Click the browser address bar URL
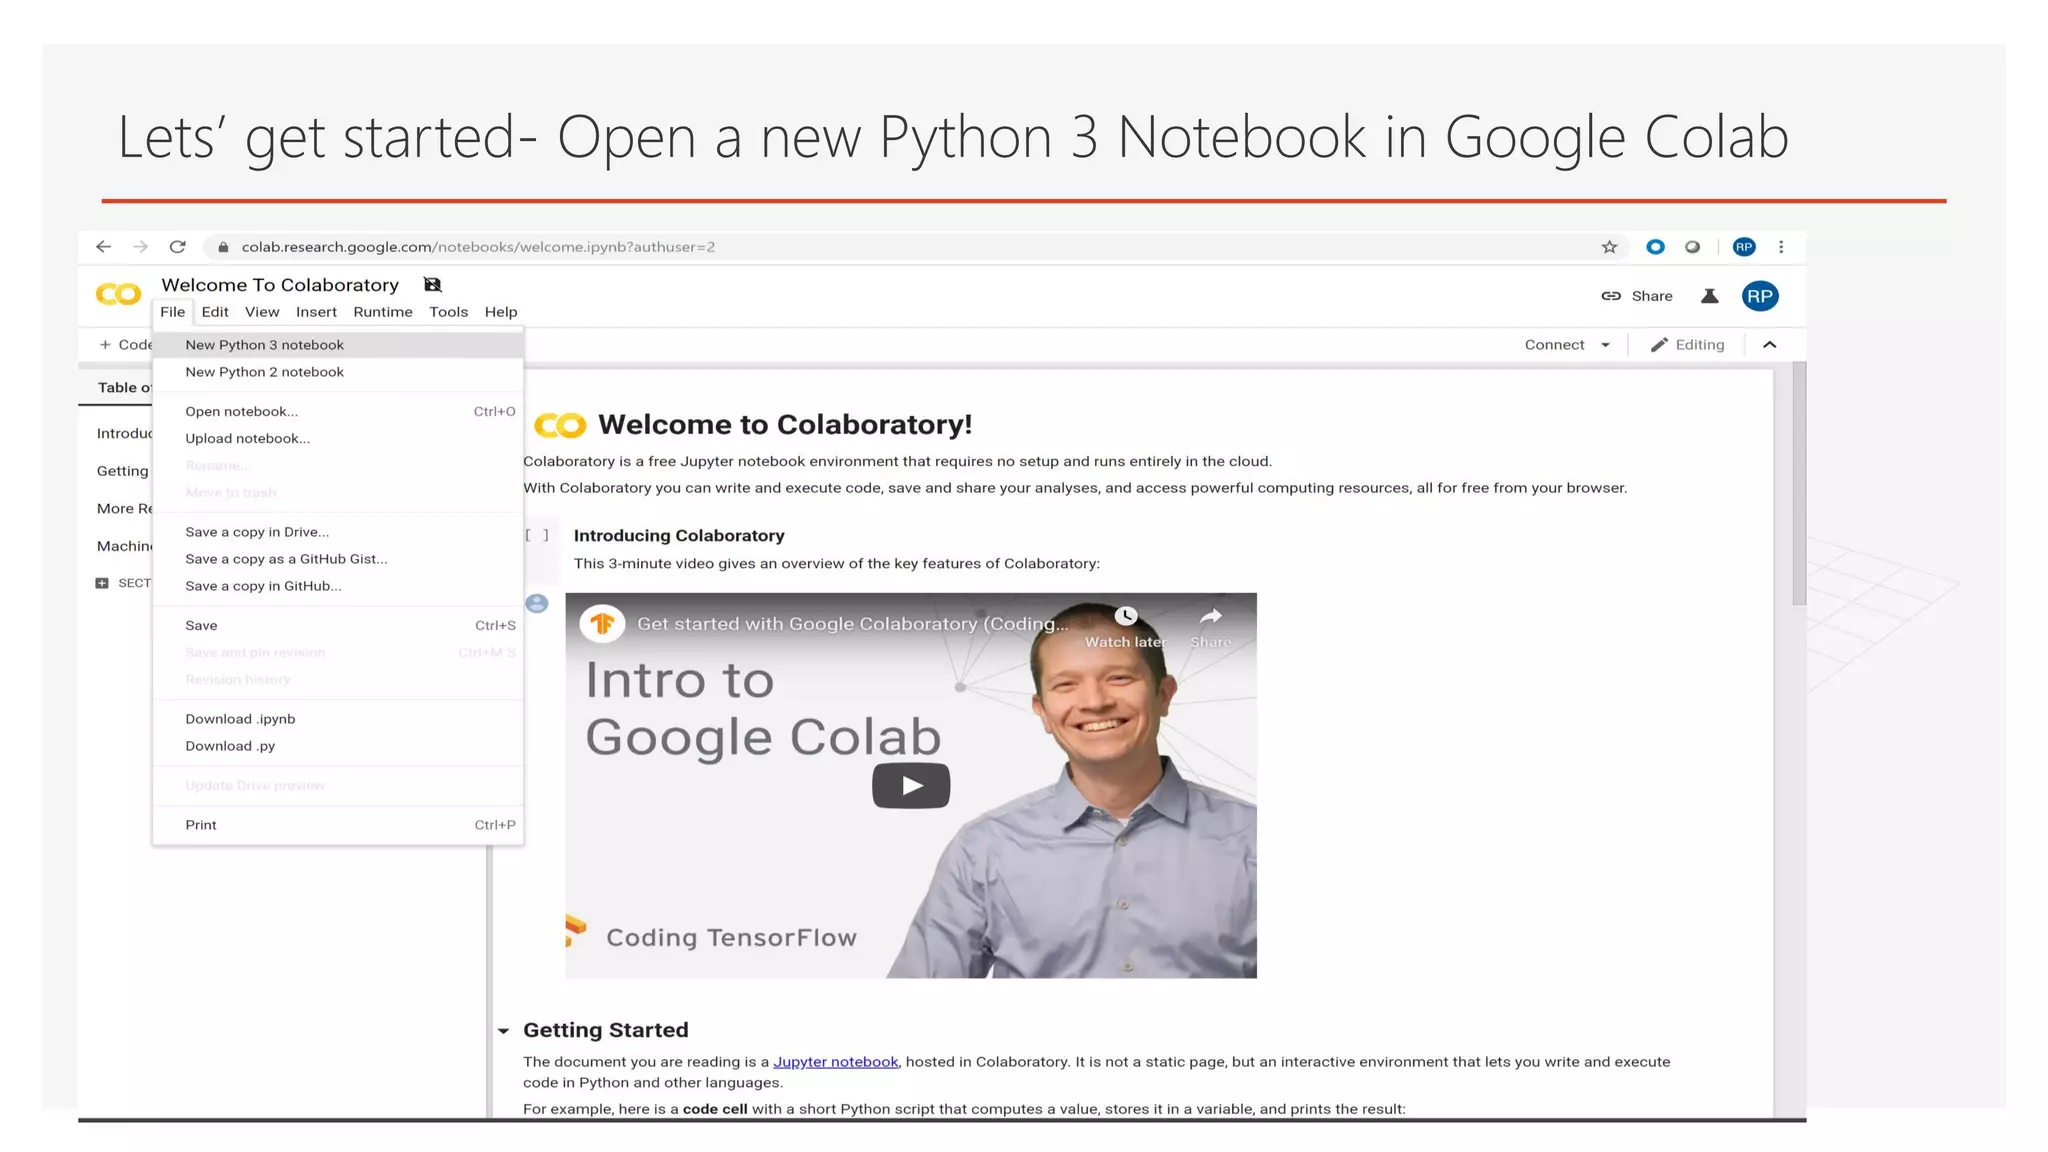The image size is (2048, 1152). (x=478, y=247)
